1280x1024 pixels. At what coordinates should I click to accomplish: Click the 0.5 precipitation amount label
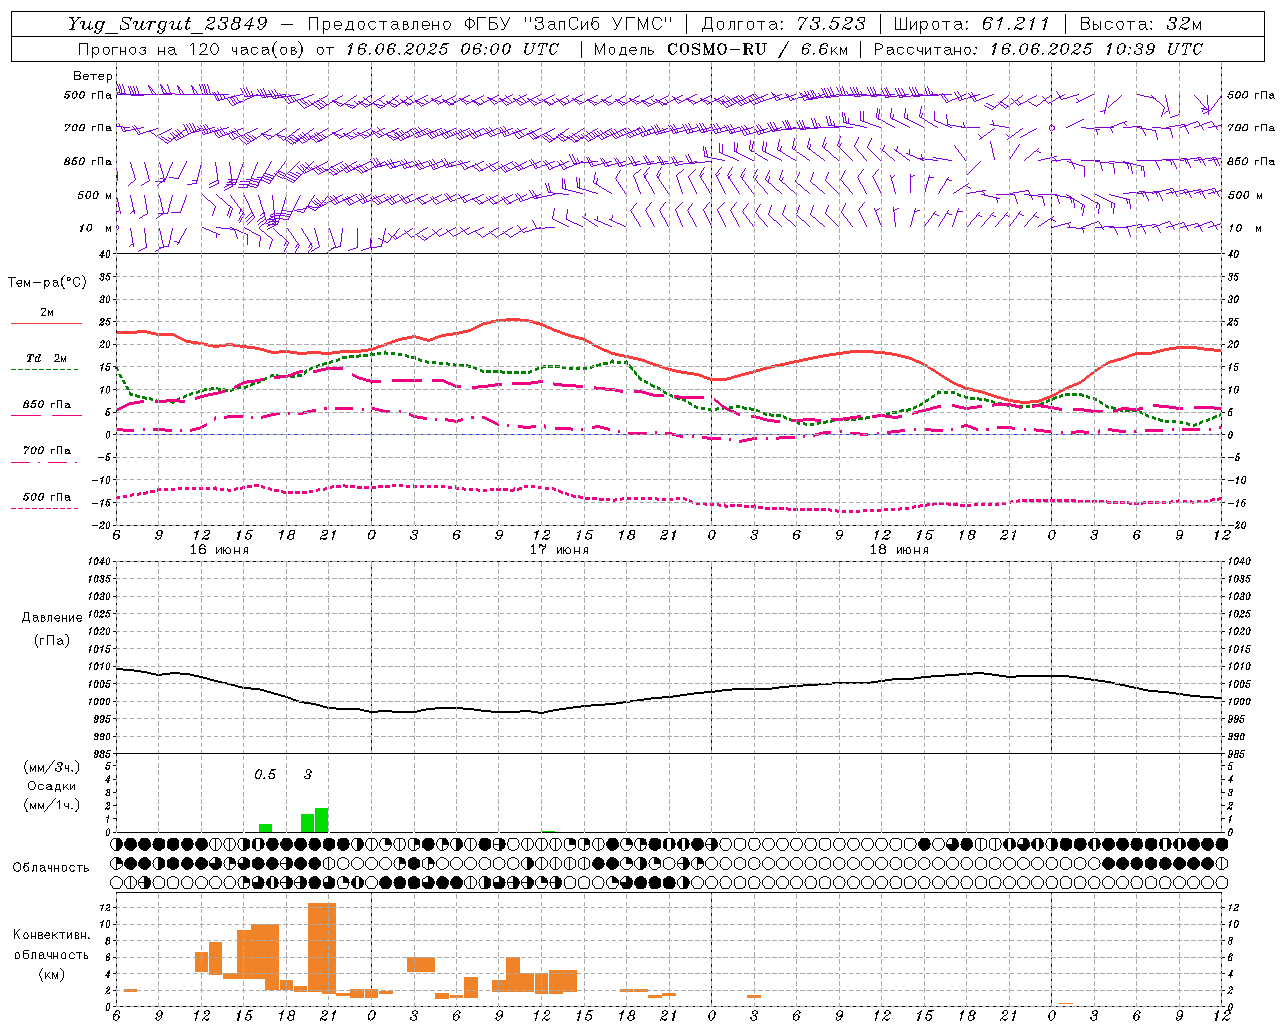coord(265,774)
